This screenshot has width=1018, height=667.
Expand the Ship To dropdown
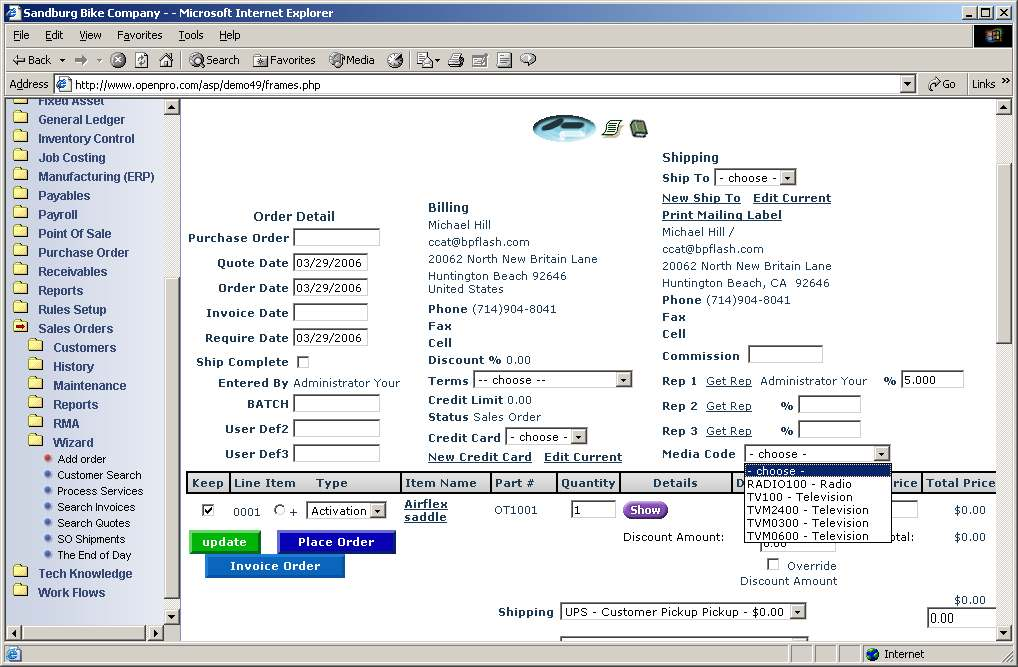(755, 178)
